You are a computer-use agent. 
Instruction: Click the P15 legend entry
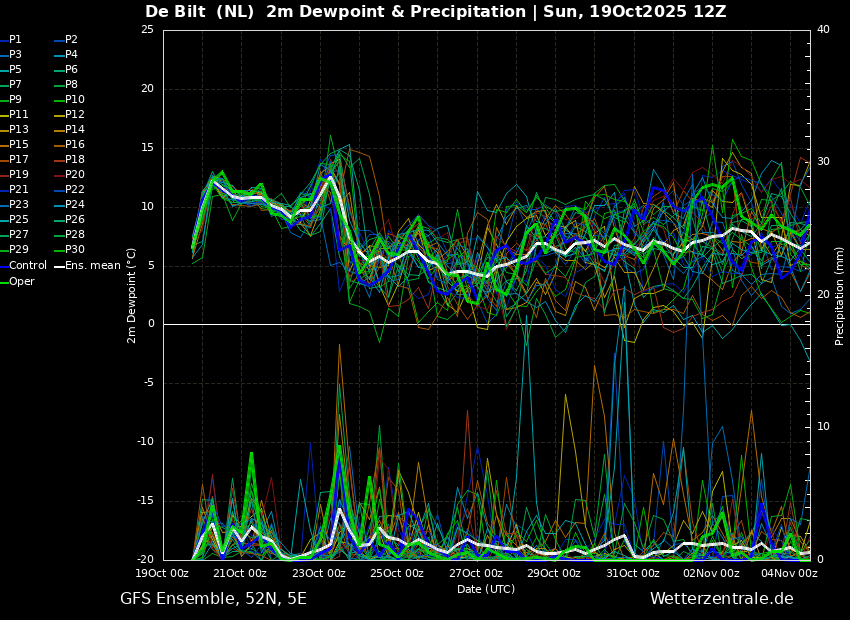coord(14,144)
